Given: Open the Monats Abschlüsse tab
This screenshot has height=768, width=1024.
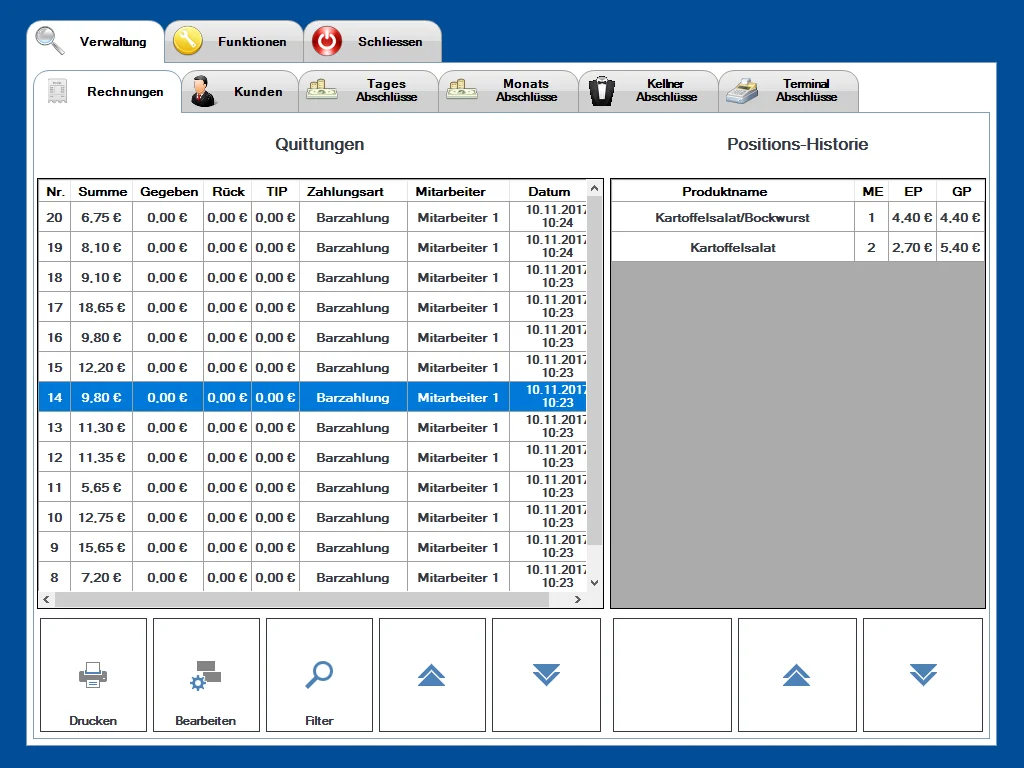Looking at the screenshot, I should [512, 89].
